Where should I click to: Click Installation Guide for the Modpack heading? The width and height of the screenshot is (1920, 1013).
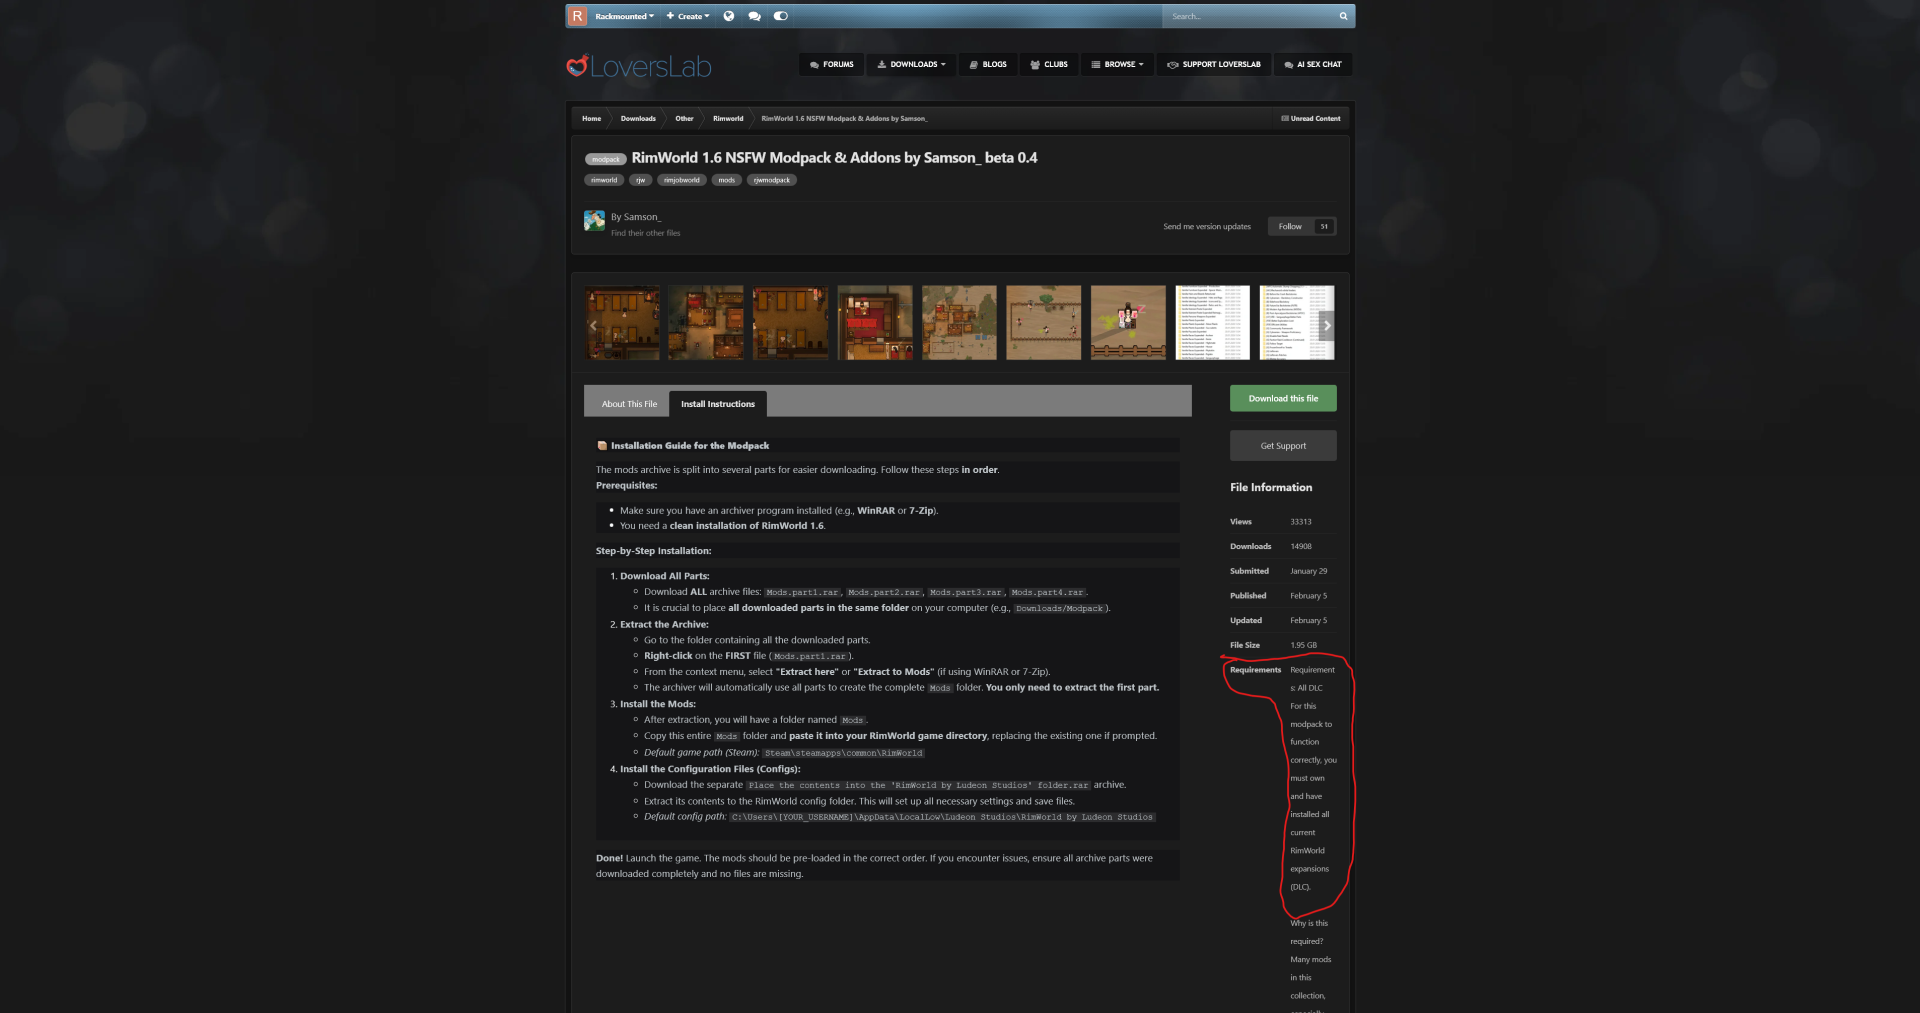point(690,446)
